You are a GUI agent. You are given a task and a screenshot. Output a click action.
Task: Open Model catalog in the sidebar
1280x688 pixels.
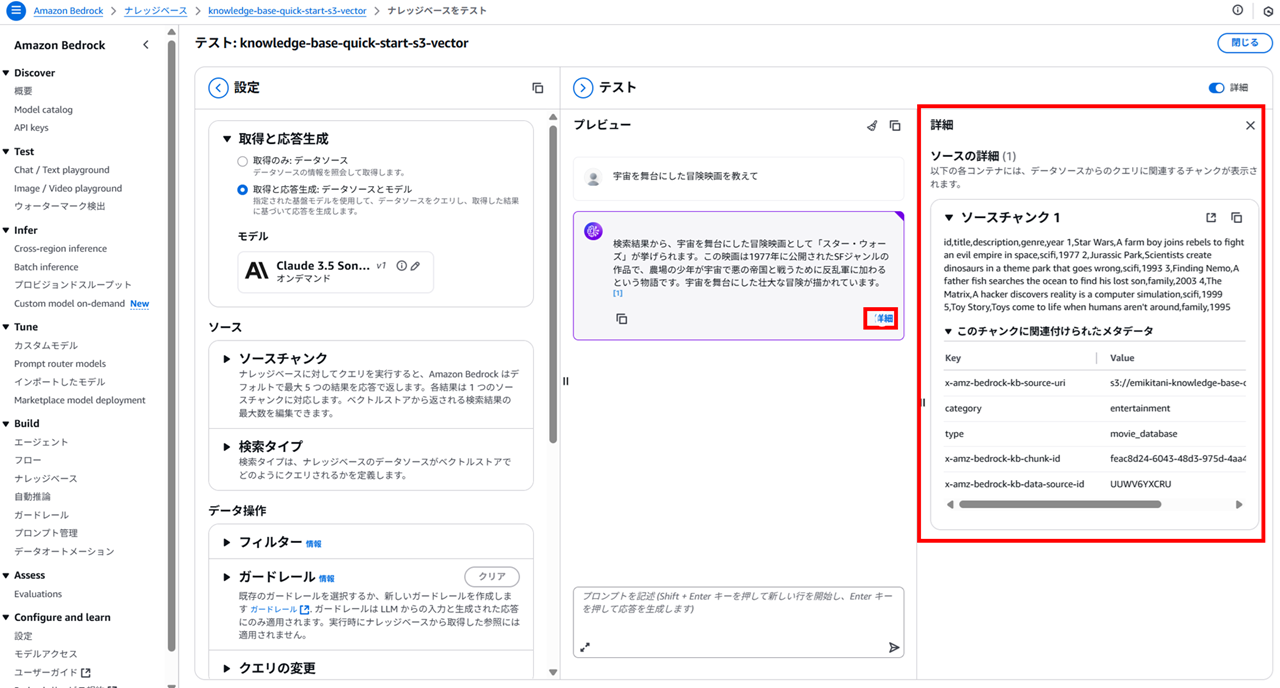point(43,110)
